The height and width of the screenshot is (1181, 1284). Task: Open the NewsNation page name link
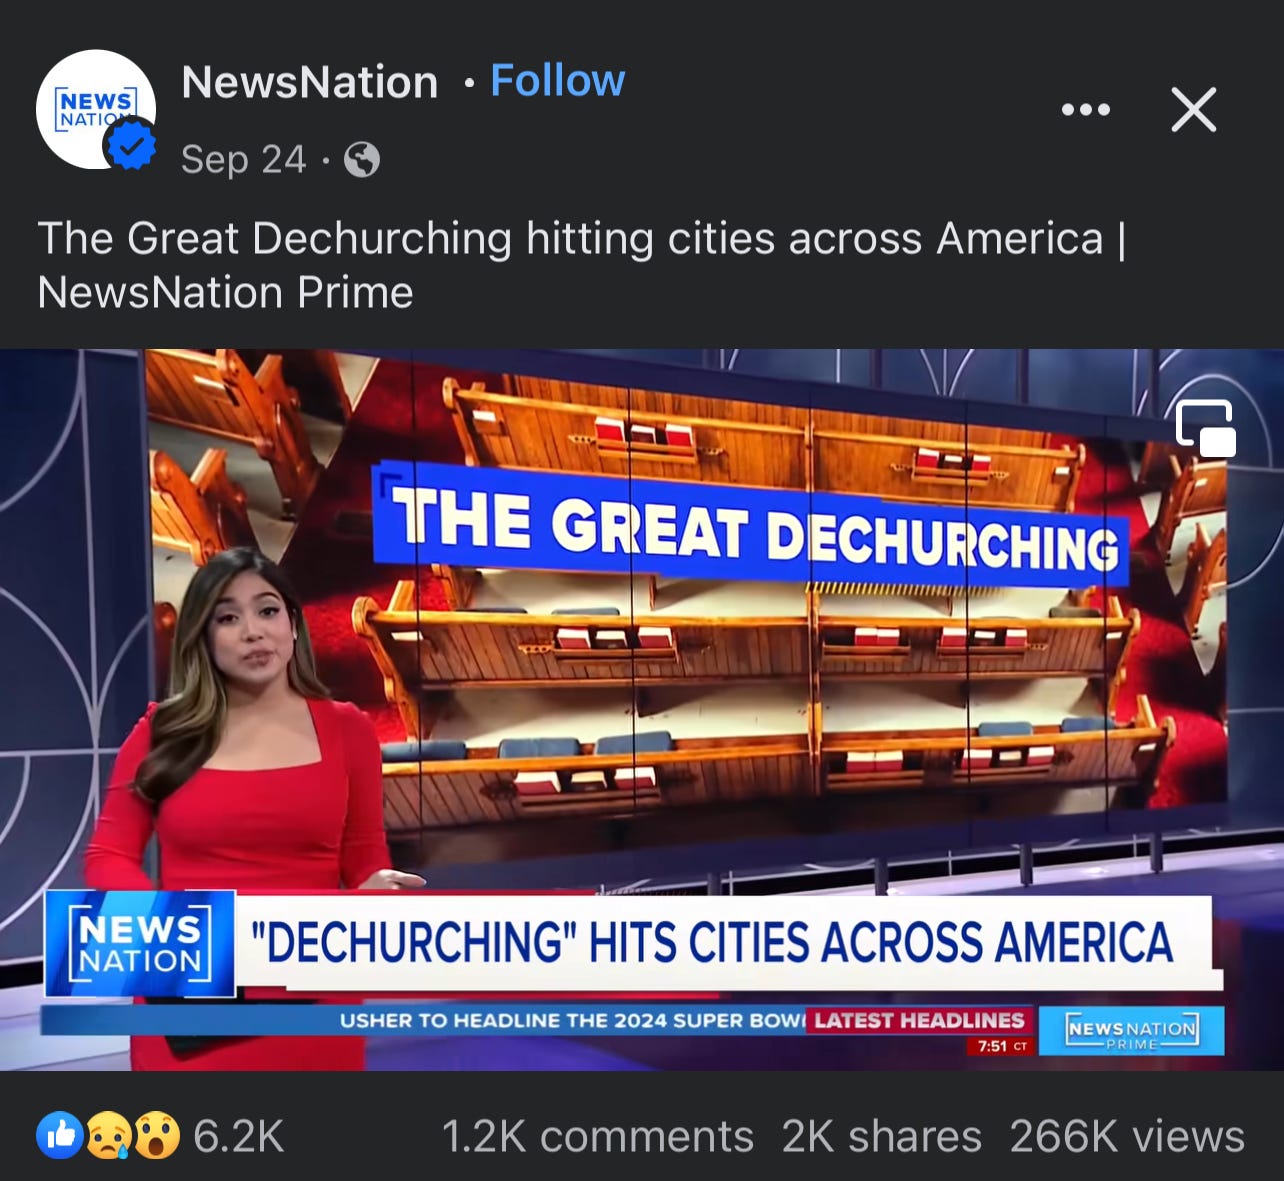point(310,82)
